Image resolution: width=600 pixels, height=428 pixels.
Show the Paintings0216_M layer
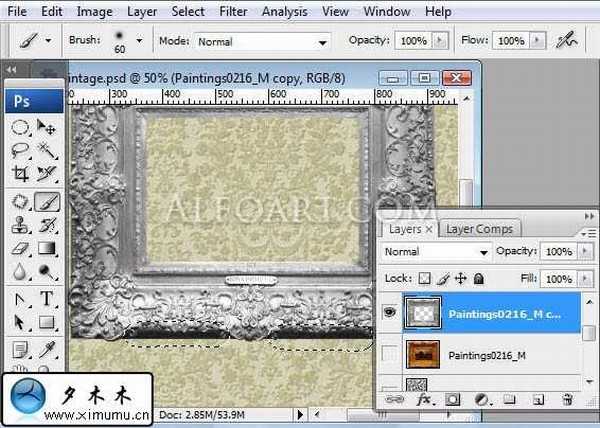point(390,354)
